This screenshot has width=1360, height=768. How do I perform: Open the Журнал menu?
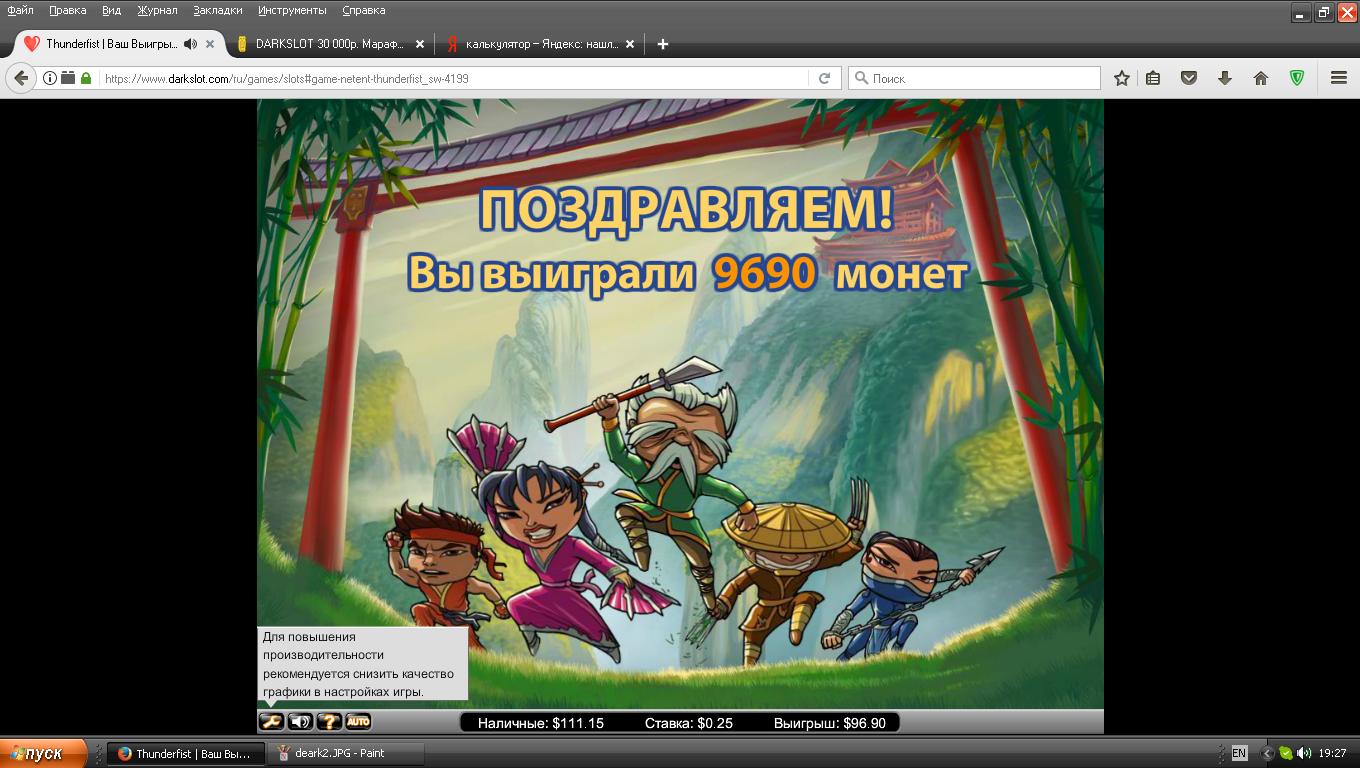point(157,10)
